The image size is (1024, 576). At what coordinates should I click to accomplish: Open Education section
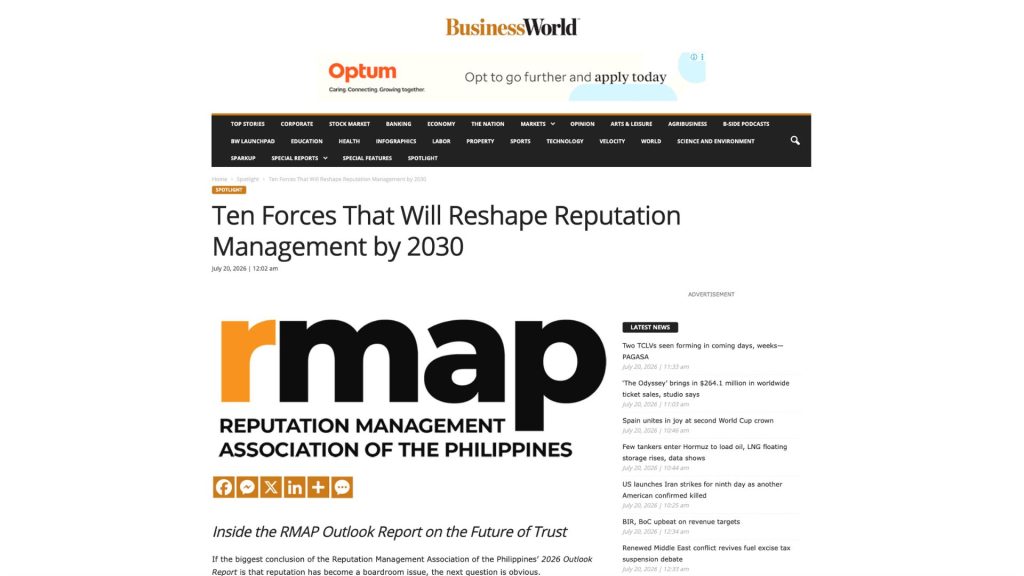pyautogui.click(x=306, y=141)
